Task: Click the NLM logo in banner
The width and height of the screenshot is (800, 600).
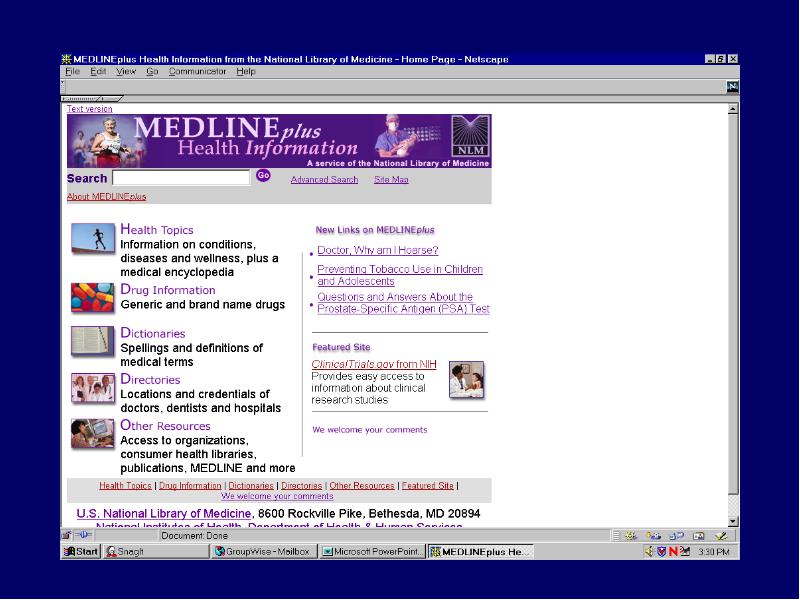Action: (x=470, y=136)
